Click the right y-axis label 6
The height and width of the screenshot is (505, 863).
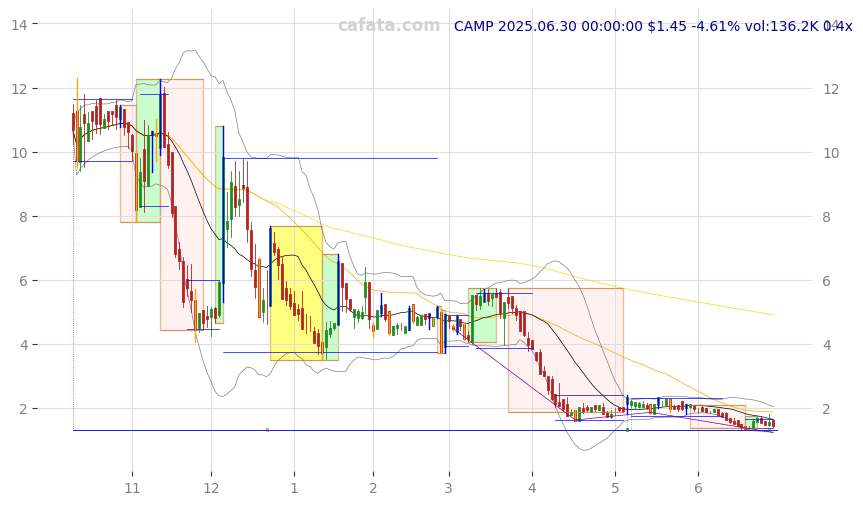pyautogui.click(x=827, y=281)
